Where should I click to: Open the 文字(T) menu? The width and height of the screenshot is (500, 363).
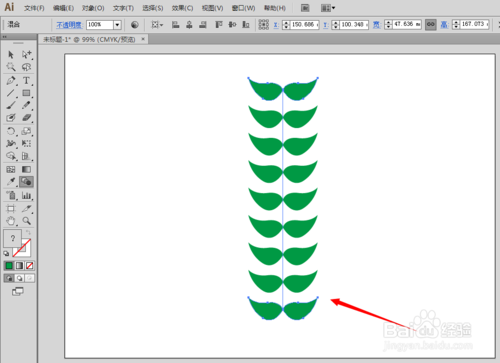point(123,8)
